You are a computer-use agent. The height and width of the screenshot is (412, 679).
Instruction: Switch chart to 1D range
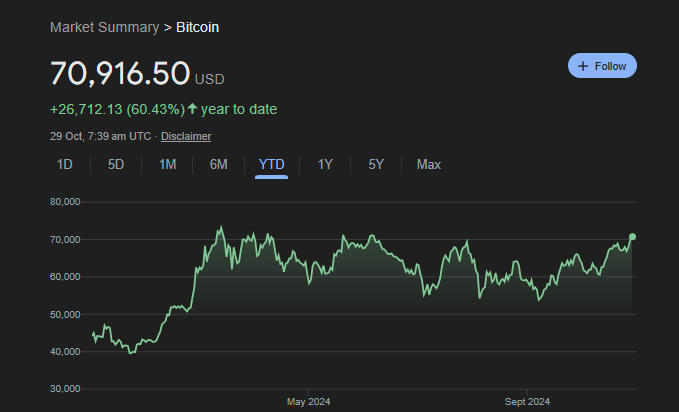click(x=65, y=165)
